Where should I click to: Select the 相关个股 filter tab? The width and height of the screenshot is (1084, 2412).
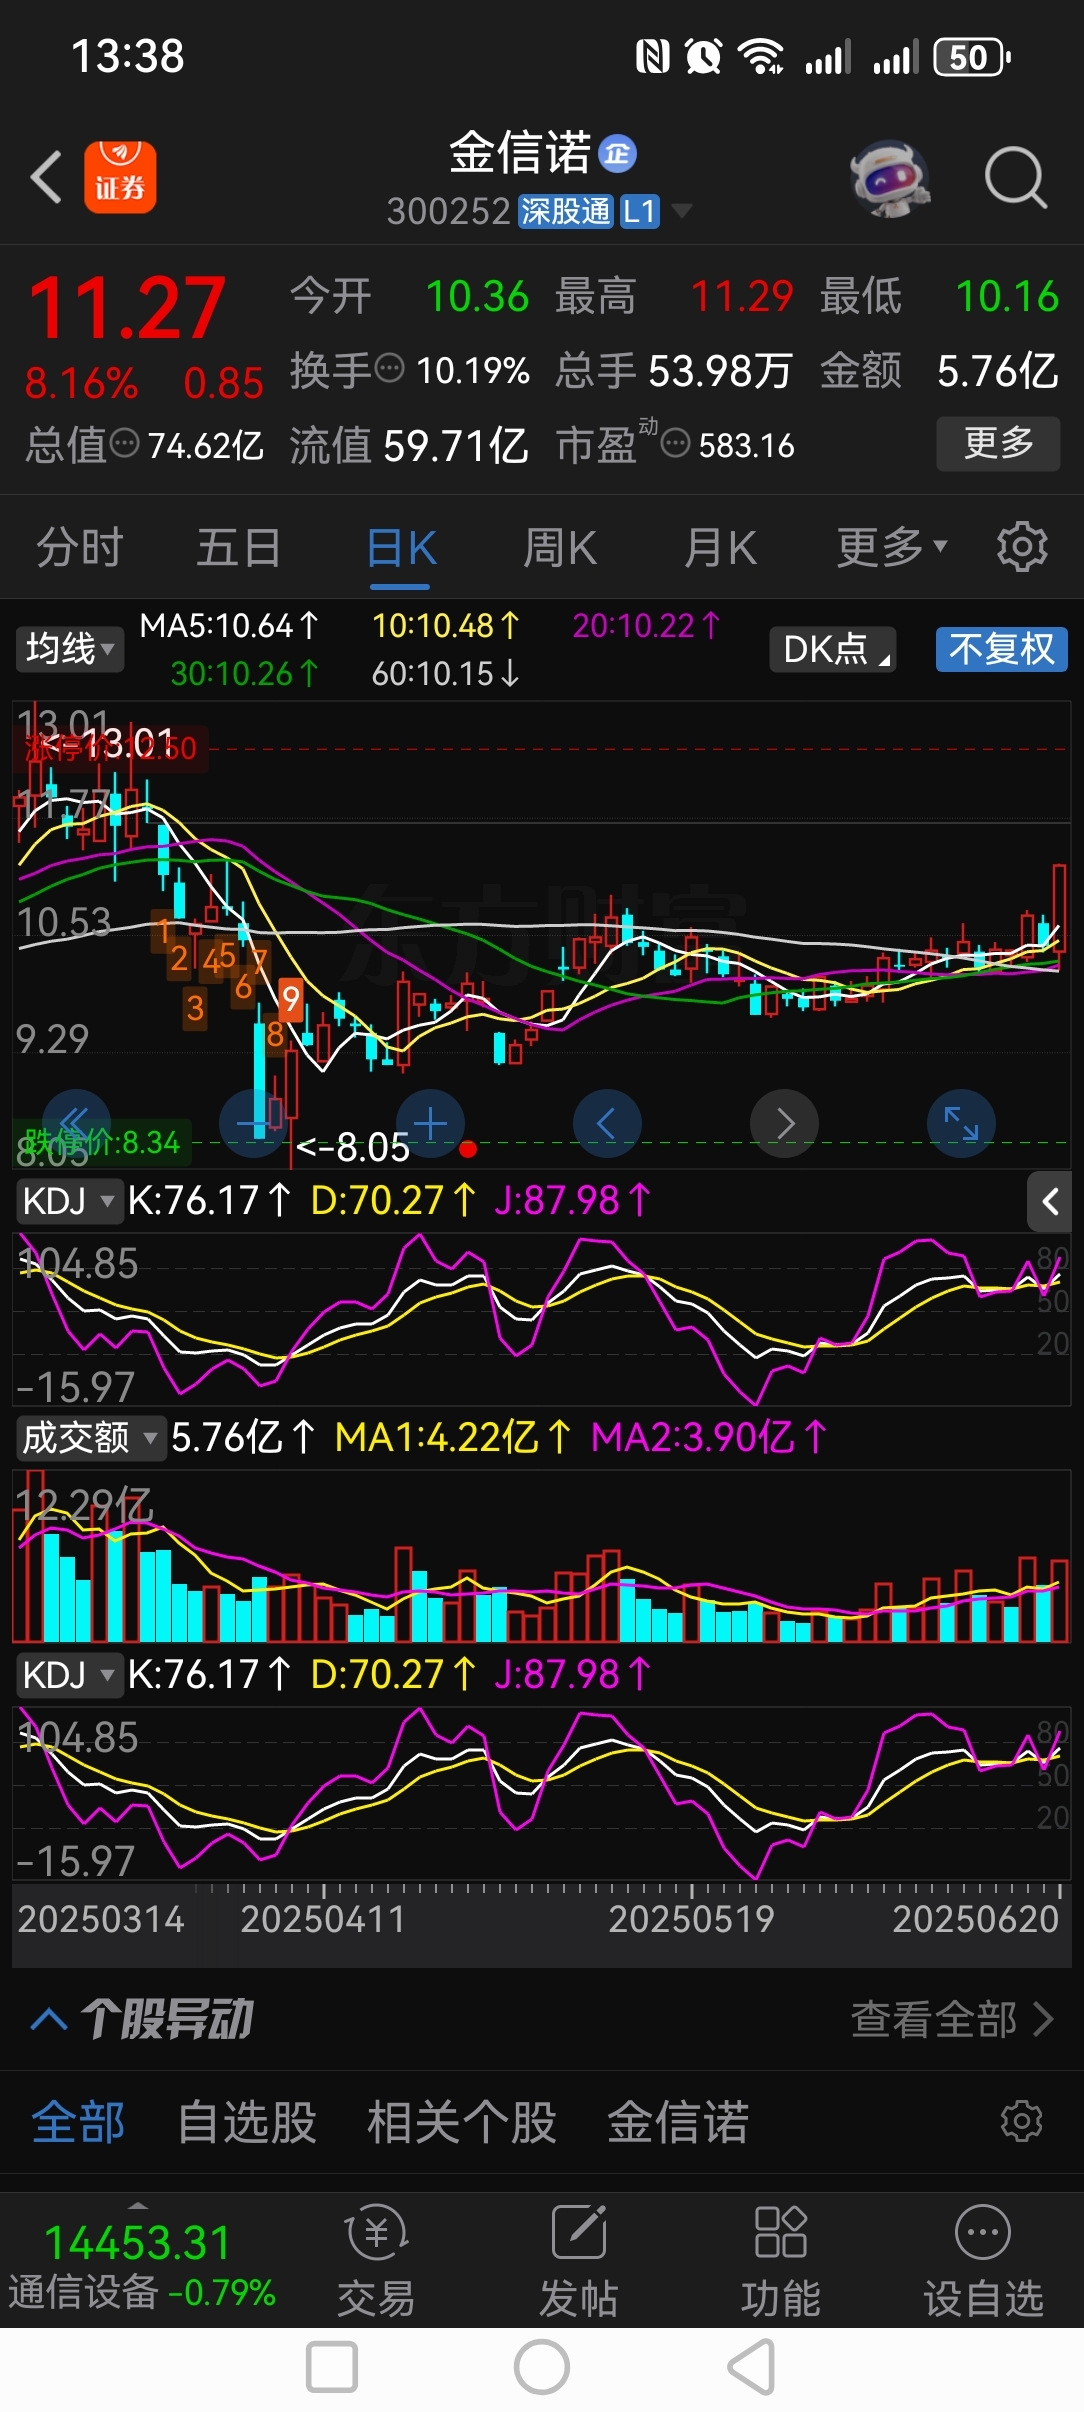(462, 2121)
